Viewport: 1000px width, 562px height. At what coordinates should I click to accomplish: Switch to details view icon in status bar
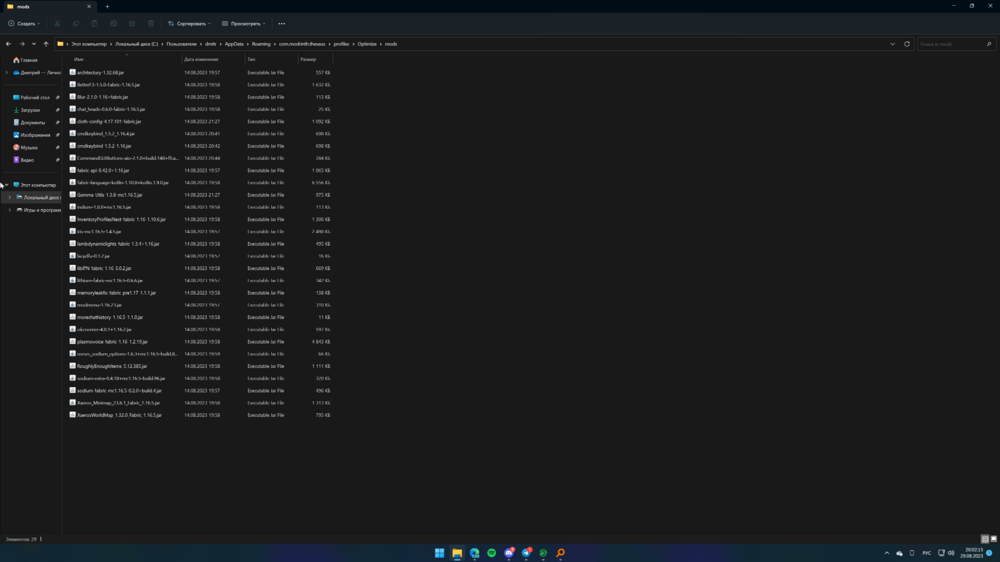985,539
